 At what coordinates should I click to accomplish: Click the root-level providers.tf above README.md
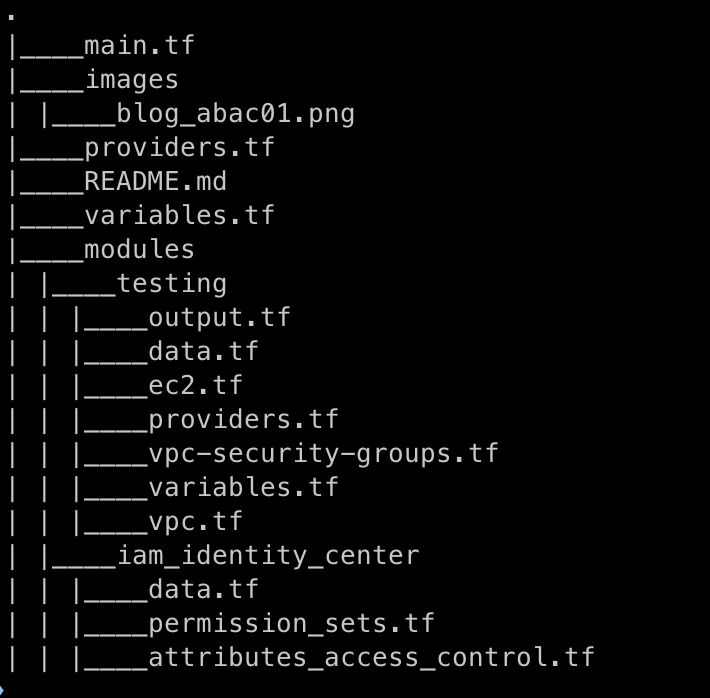click(x=179, y=148)
